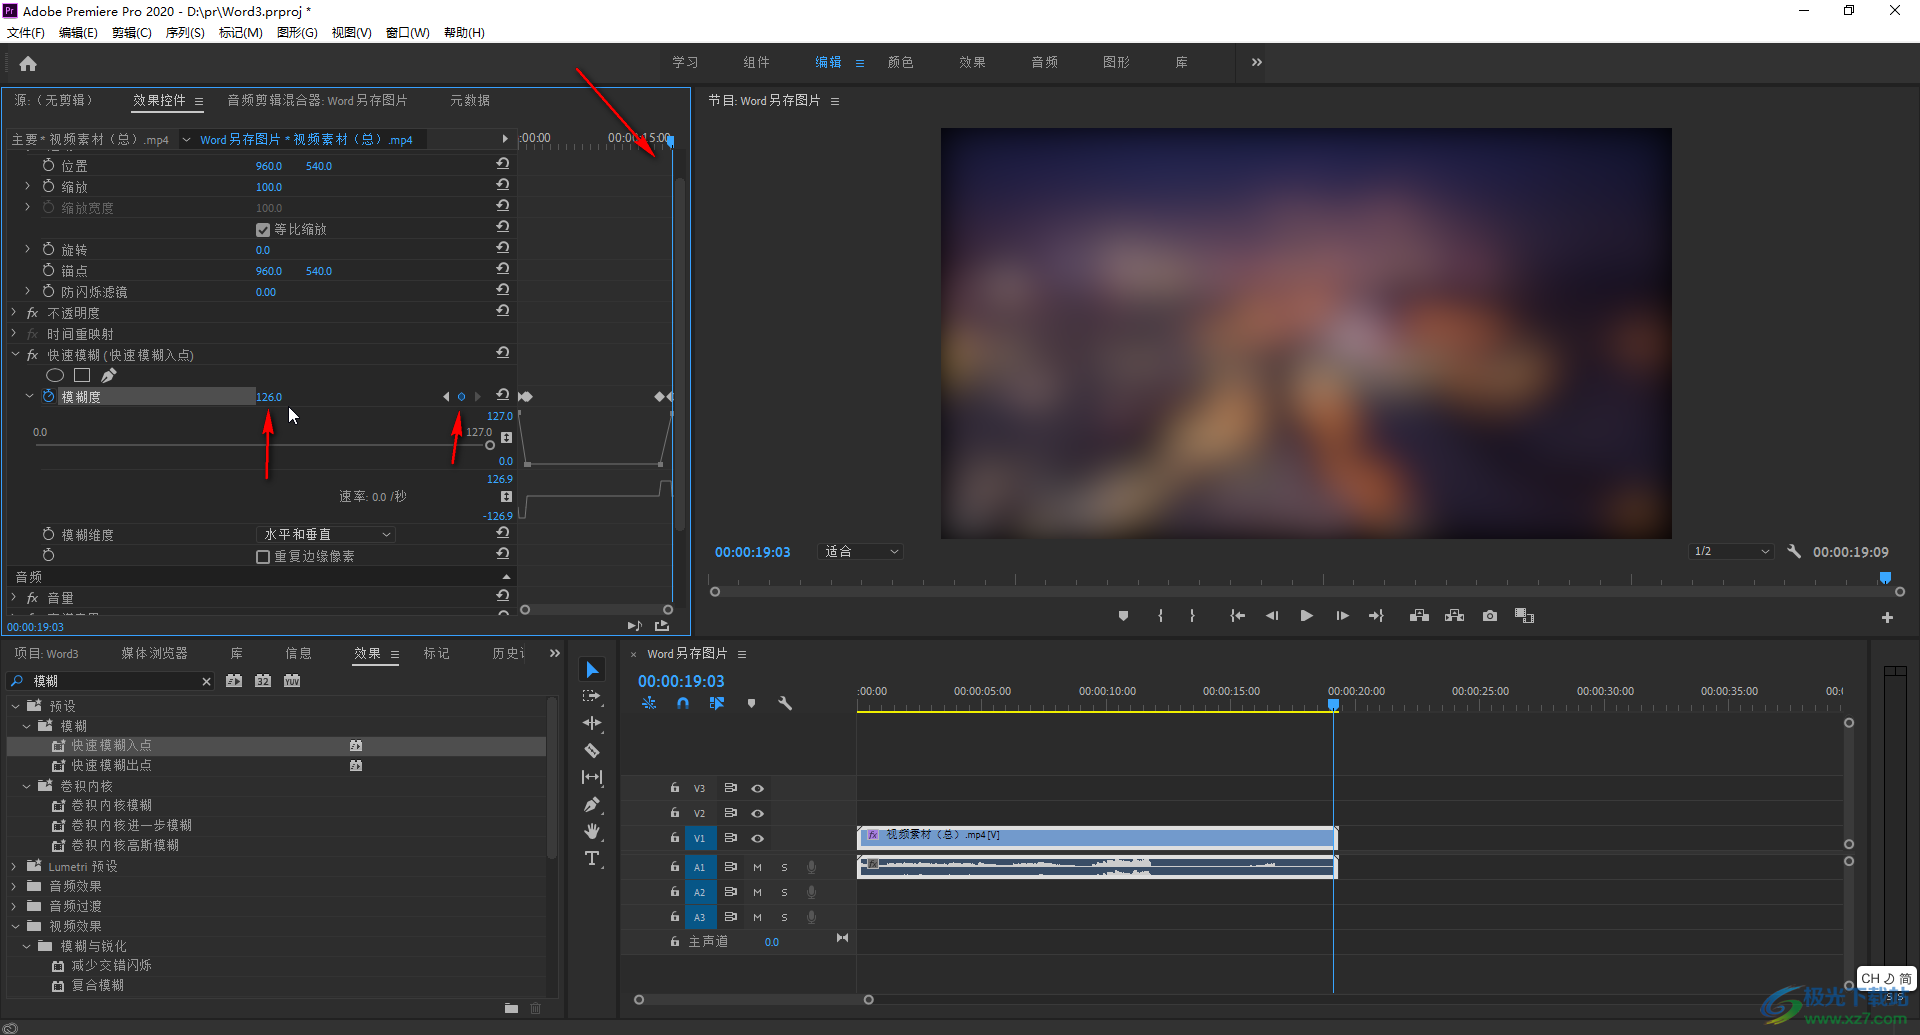Image resolution: width=1920 pixels, height=1035 pixels.
Task: Toggle snap magnet in timeline
Action: tap(683, 704)
